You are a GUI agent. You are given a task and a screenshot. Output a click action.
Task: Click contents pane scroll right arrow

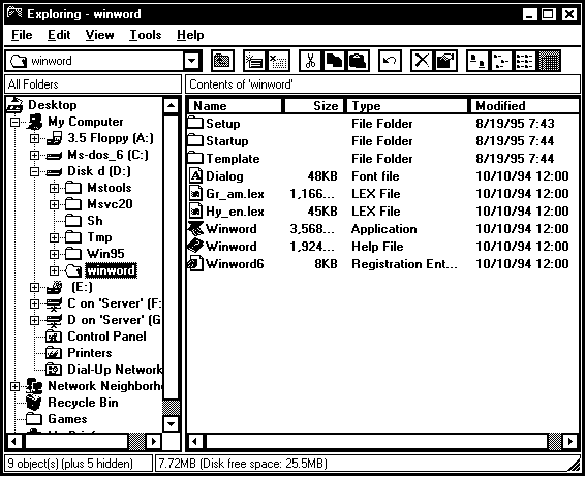coord(571,441)
